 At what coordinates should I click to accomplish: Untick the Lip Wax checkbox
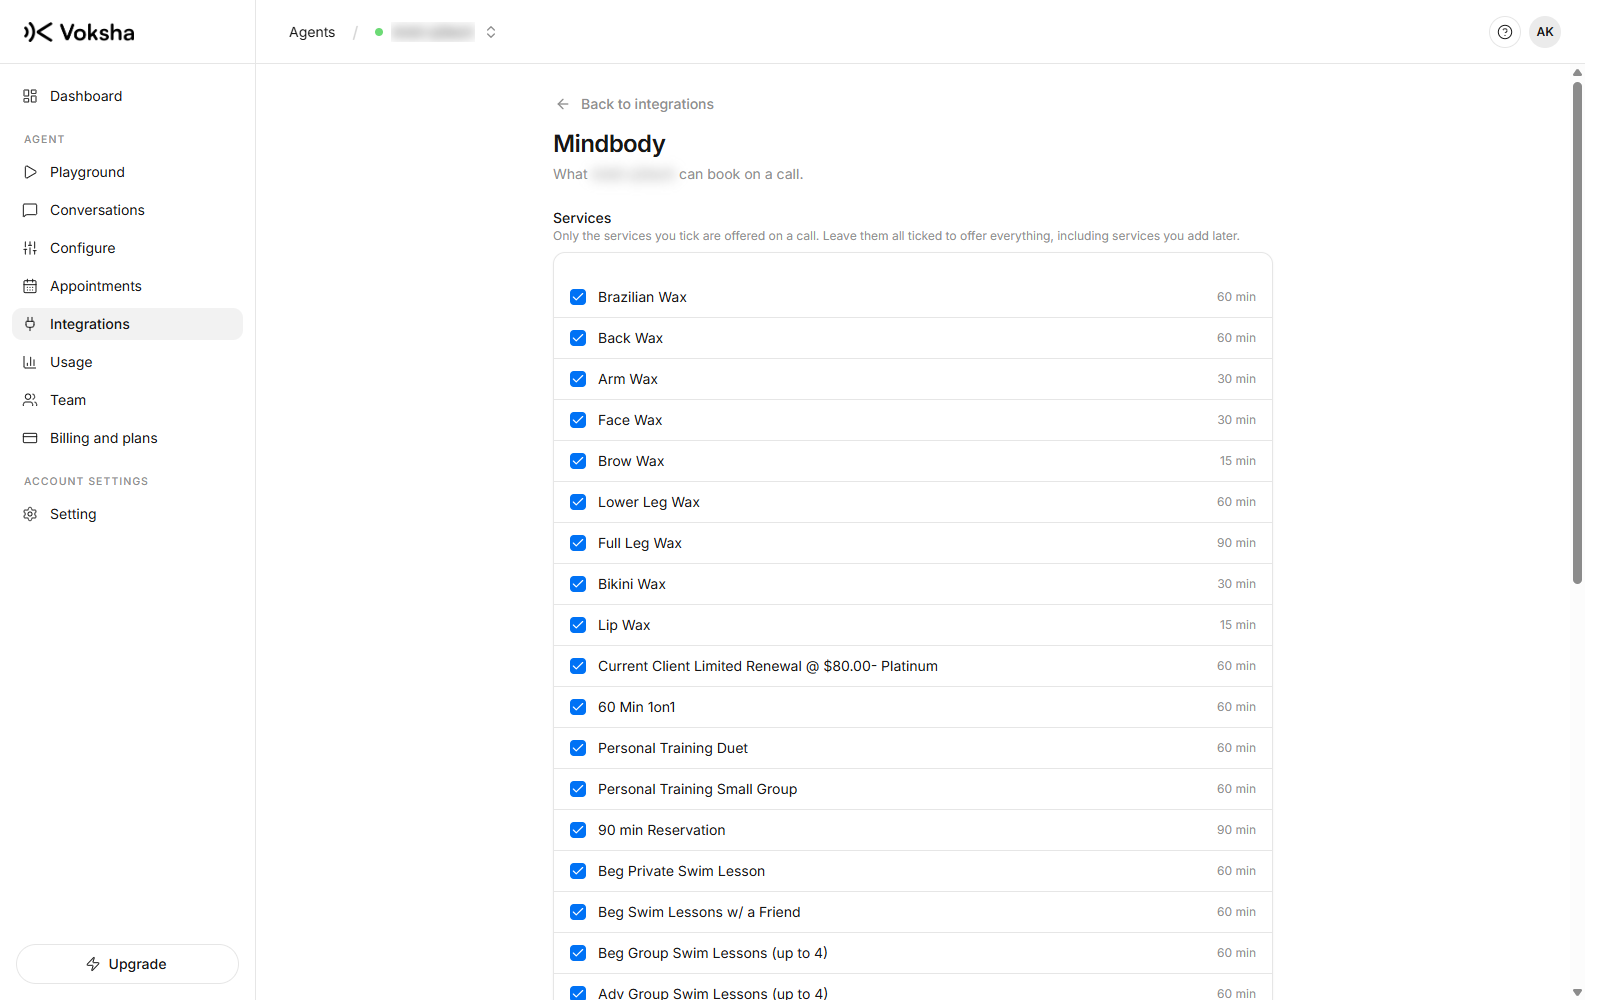[578, 625]
